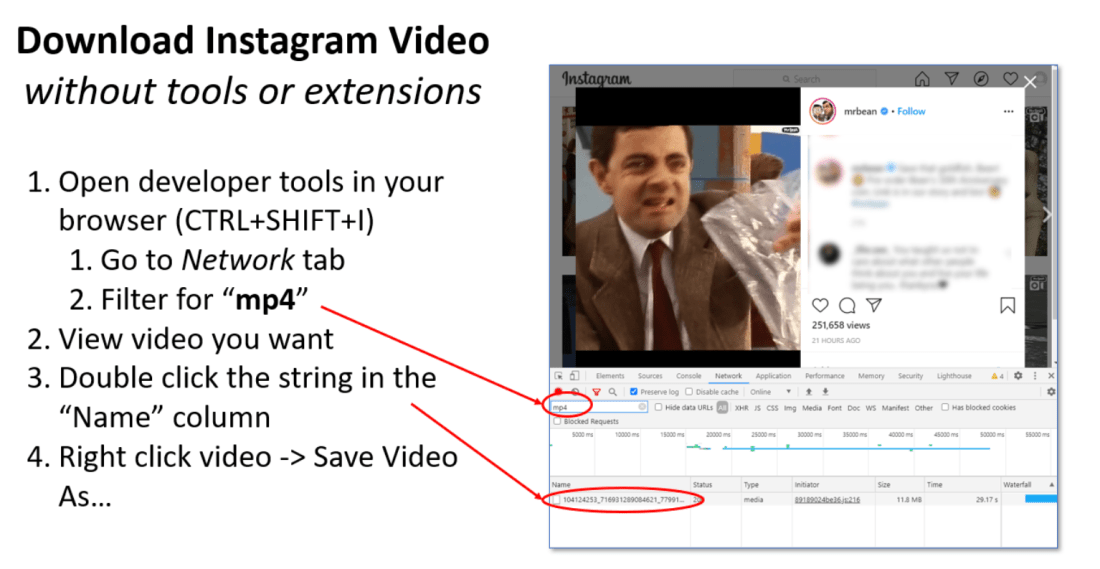Open network search magnifier icon
This screenshot has width=1100, height=569.
tap(612, 392)
